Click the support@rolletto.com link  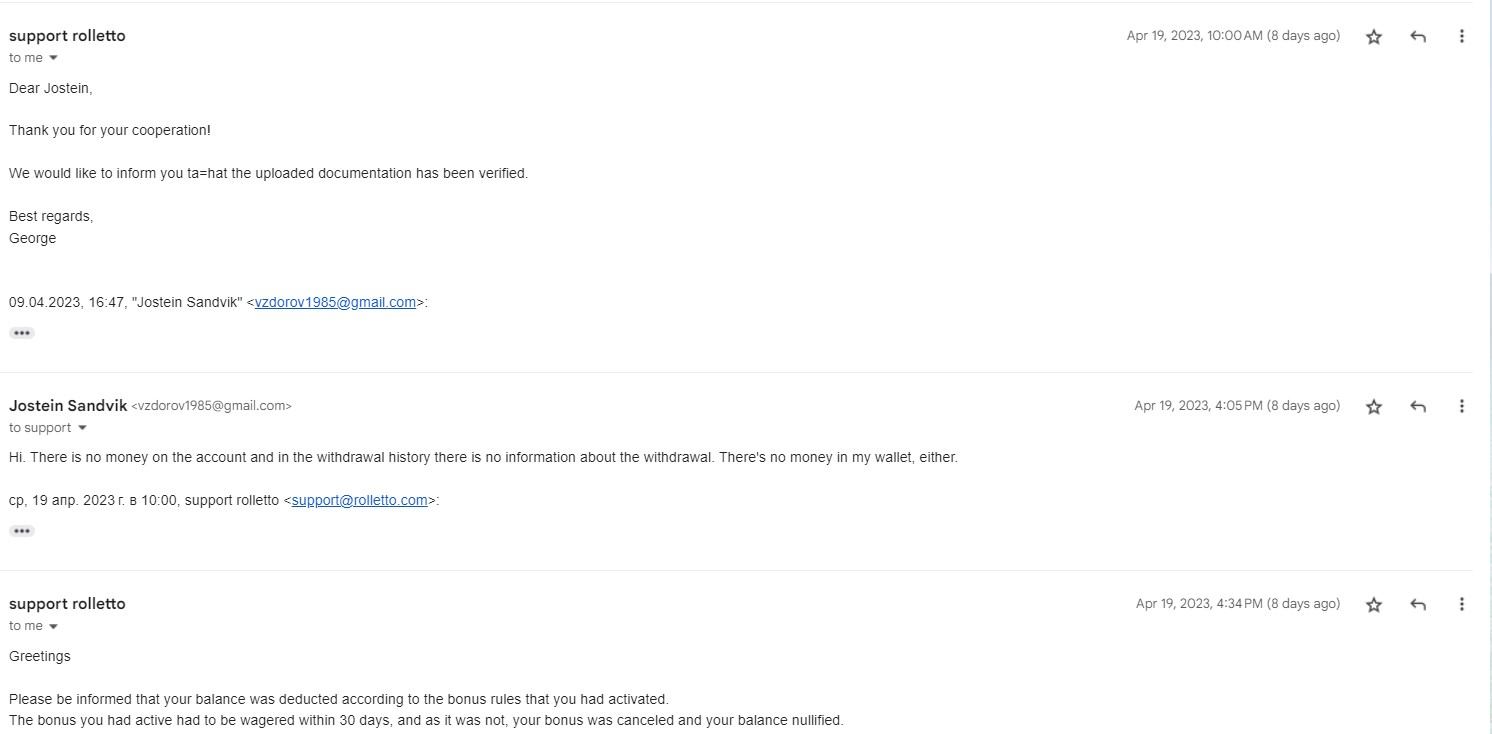pyautogui.click(x=359, y=500)
